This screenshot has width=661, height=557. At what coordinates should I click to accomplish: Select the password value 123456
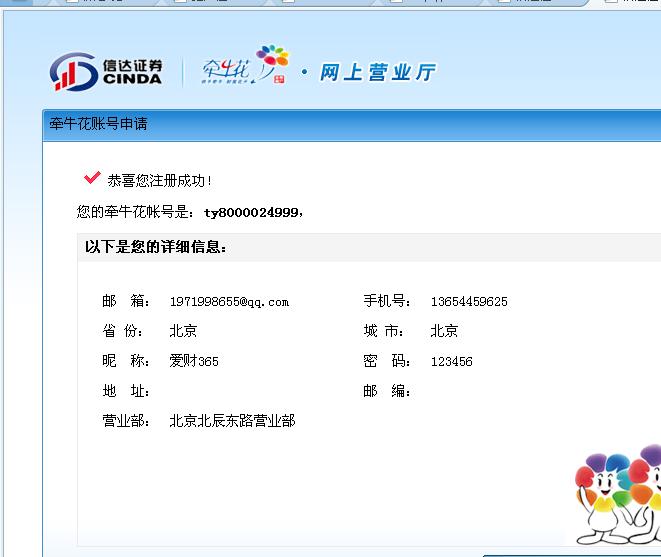(x=451, y=361)
